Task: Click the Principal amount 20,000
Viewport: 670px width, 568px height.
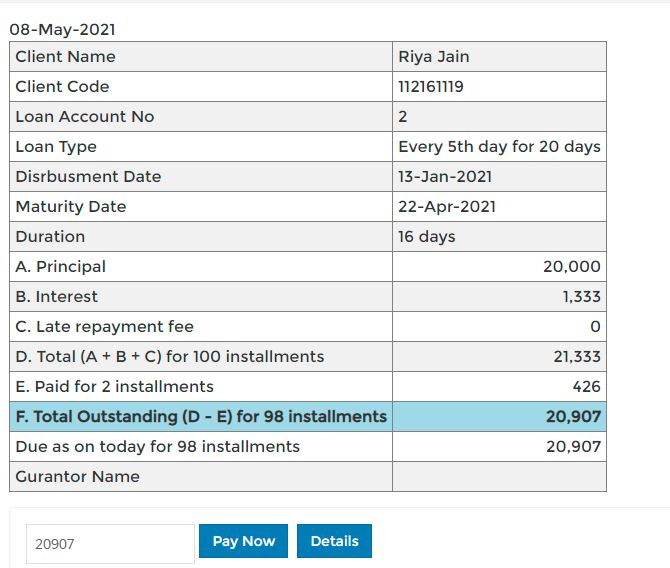Action: point(572,266)
